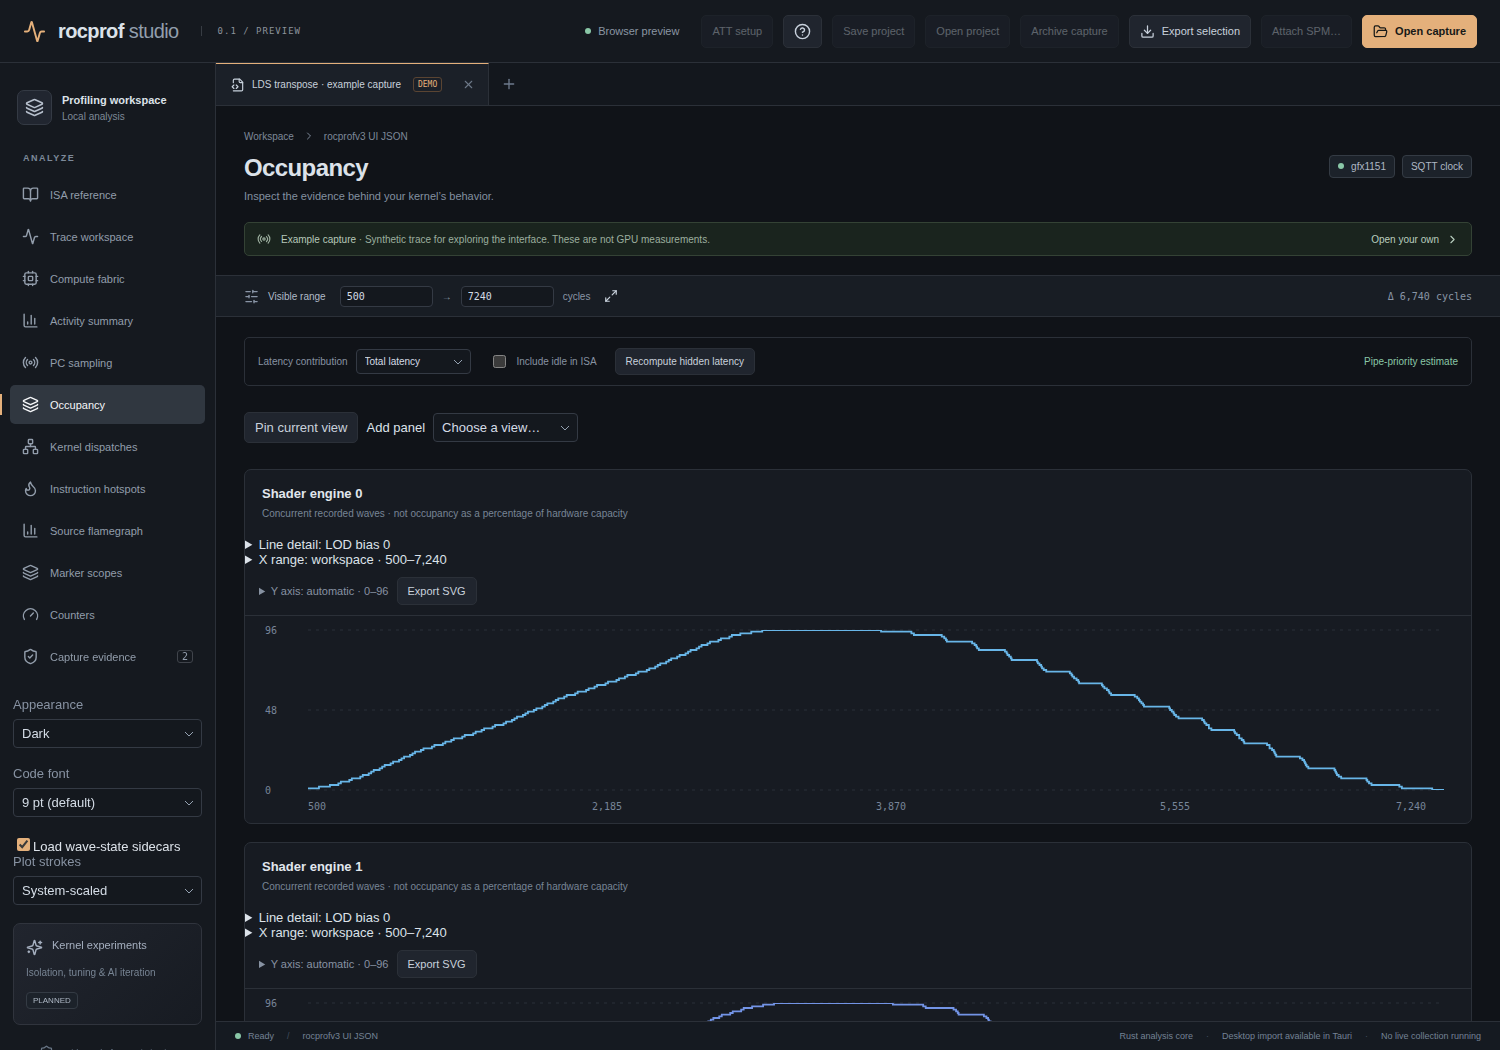Viewport: 1500px width, 1050px height.
Task: Click Export SVG for Shader engine 0
Action: [x=437, y=591]
